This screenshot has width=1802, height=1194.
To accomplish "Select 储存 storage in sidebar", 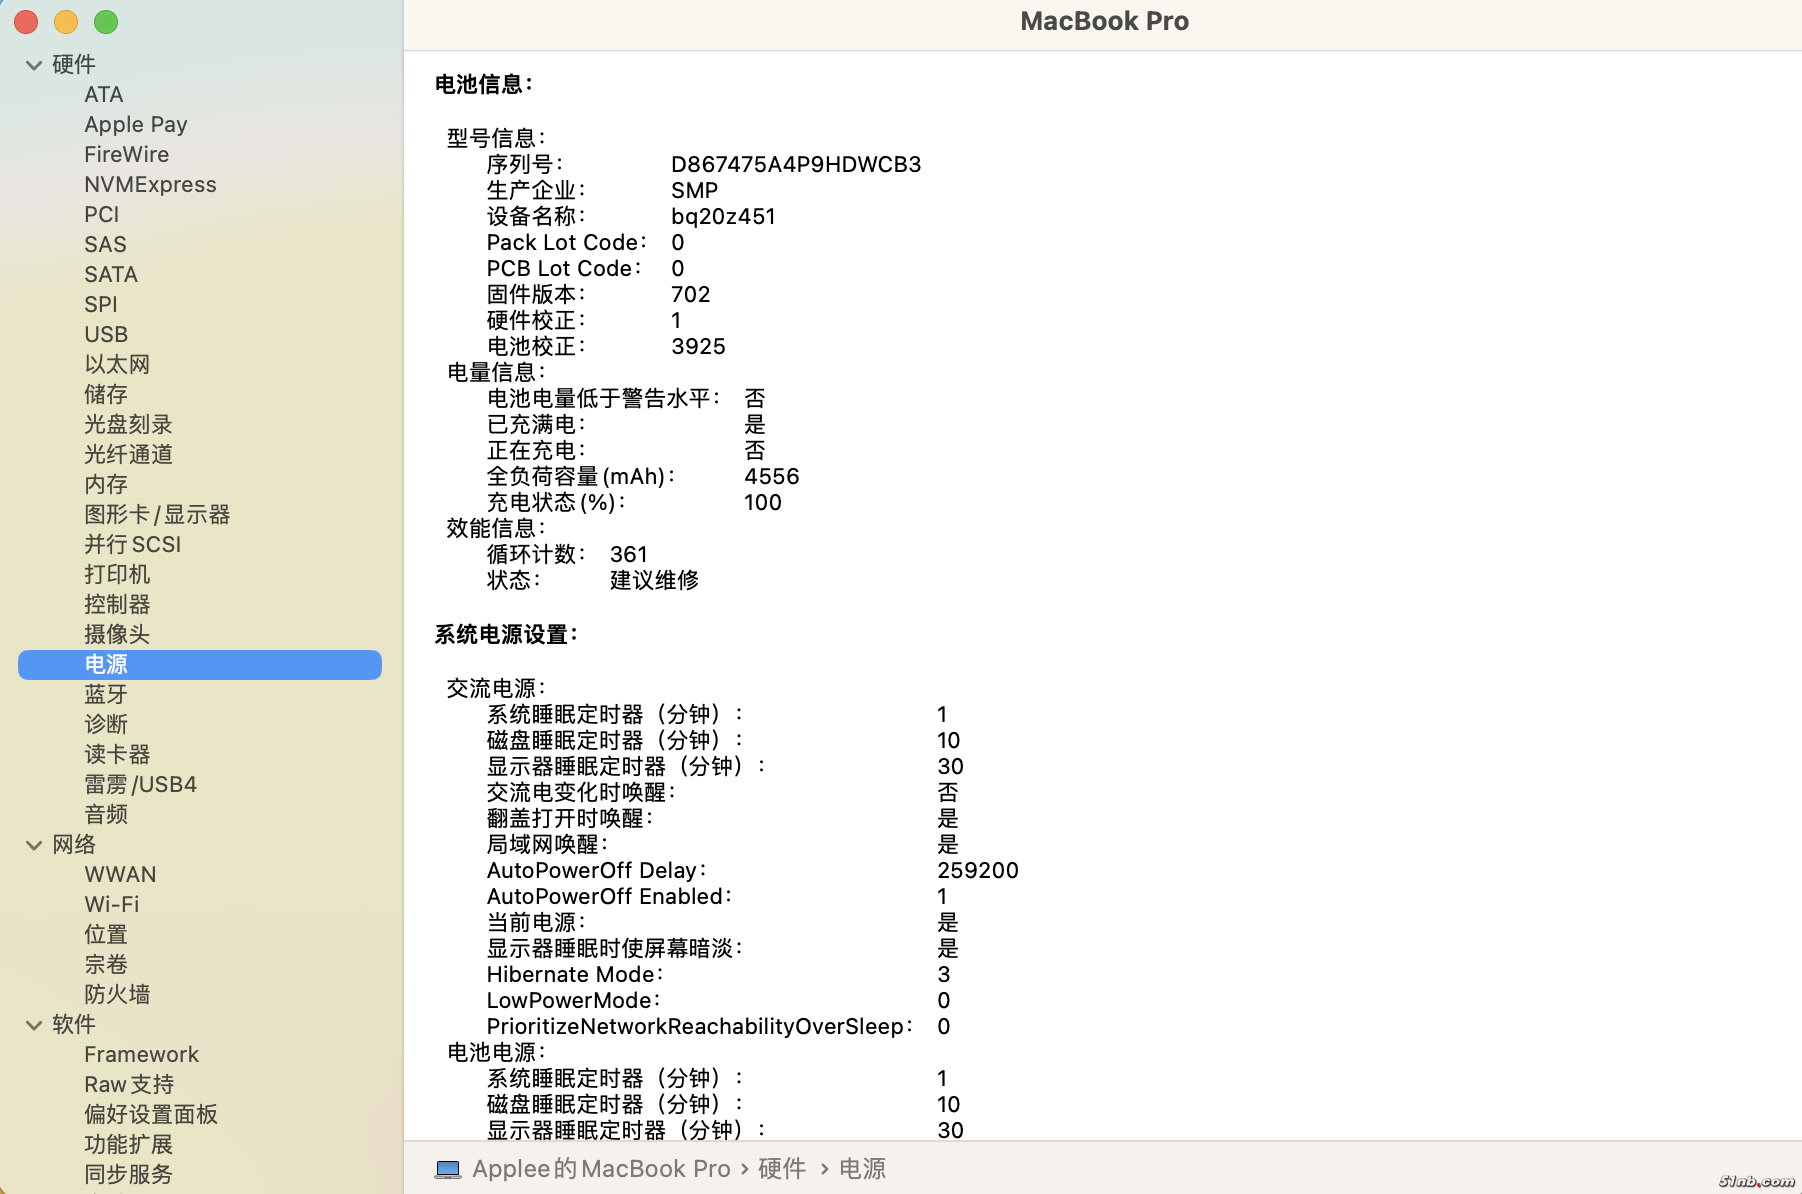I will [x=106, y=394].
